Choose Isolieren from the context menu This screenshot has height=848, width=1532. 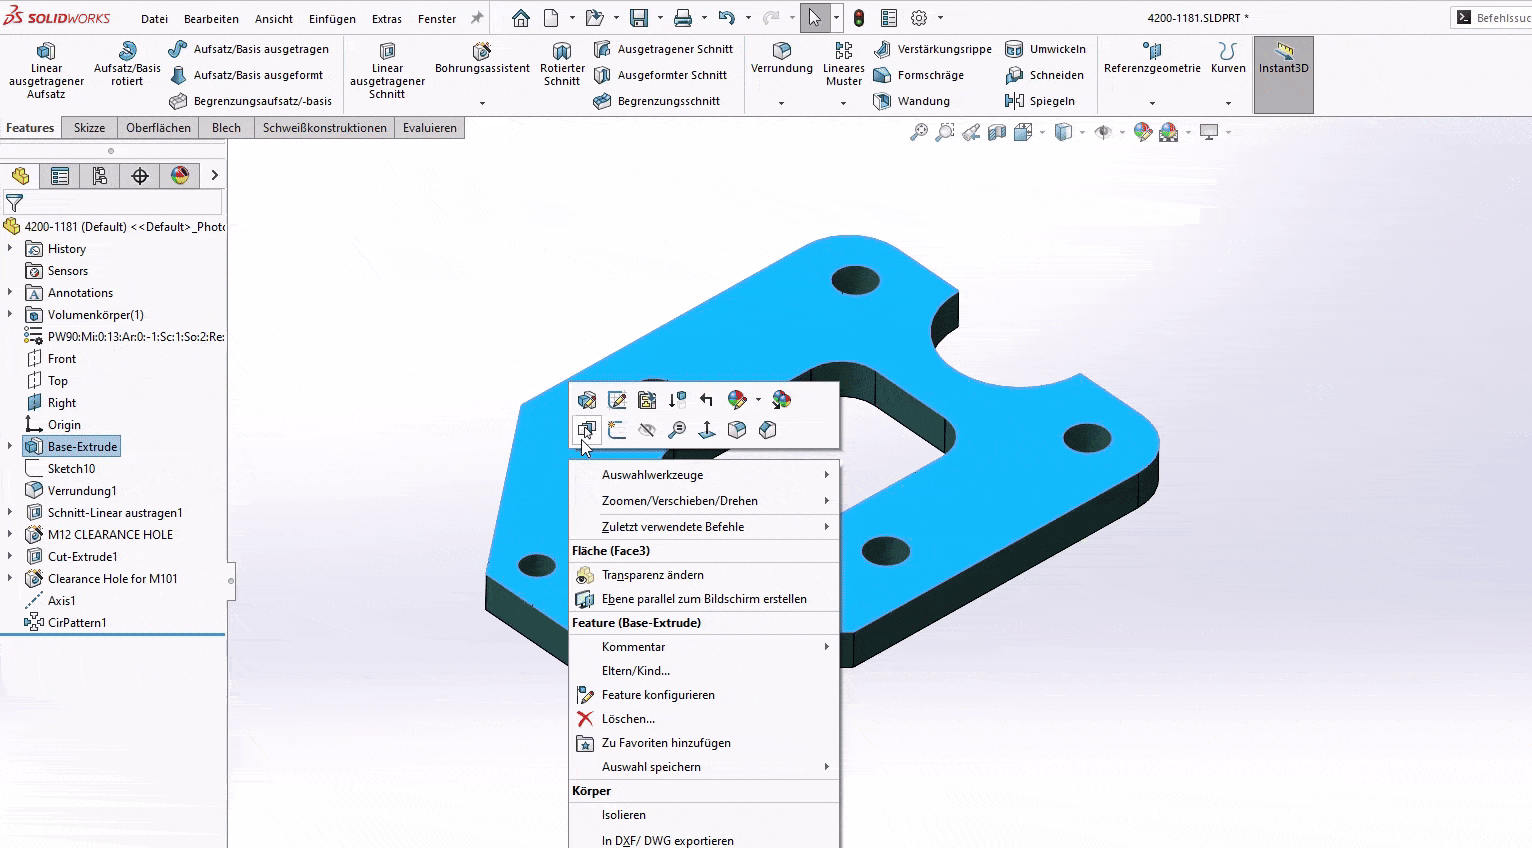[624, 815]
